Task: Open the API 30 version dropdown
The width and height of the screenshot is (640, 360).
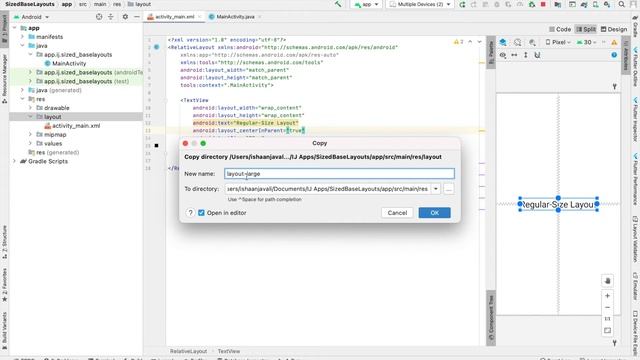Action: 587,42
